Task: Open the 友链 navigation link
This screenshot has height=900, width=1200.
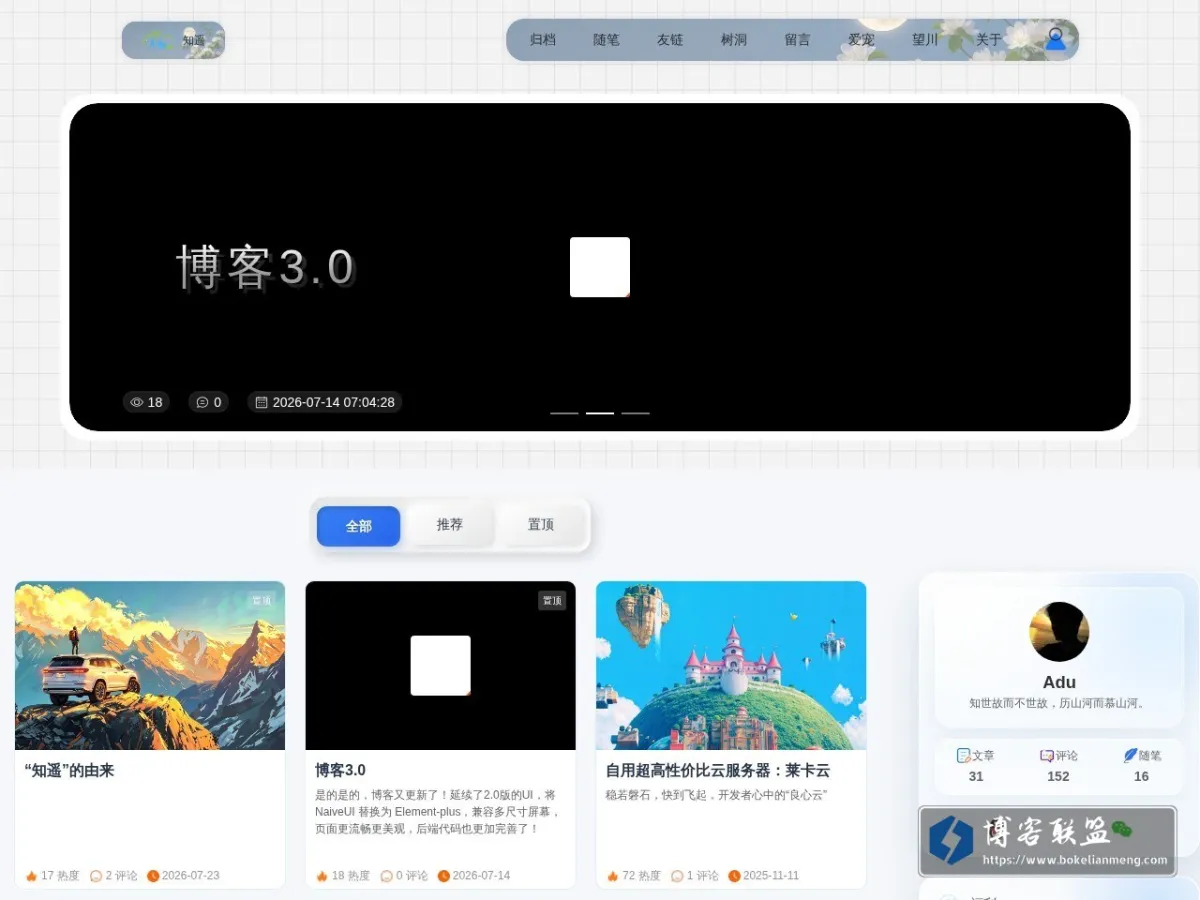Action: [670, 40]
